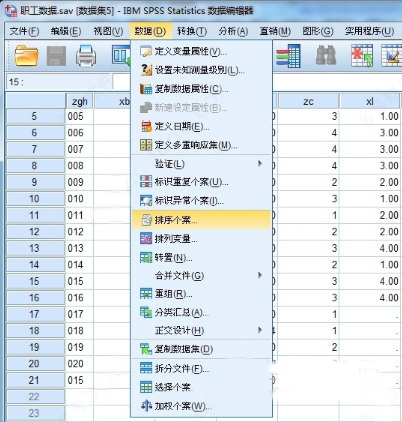Open the 图形(G) menu
The width and height of the screenshot is (402, 422).
[317, 31]
